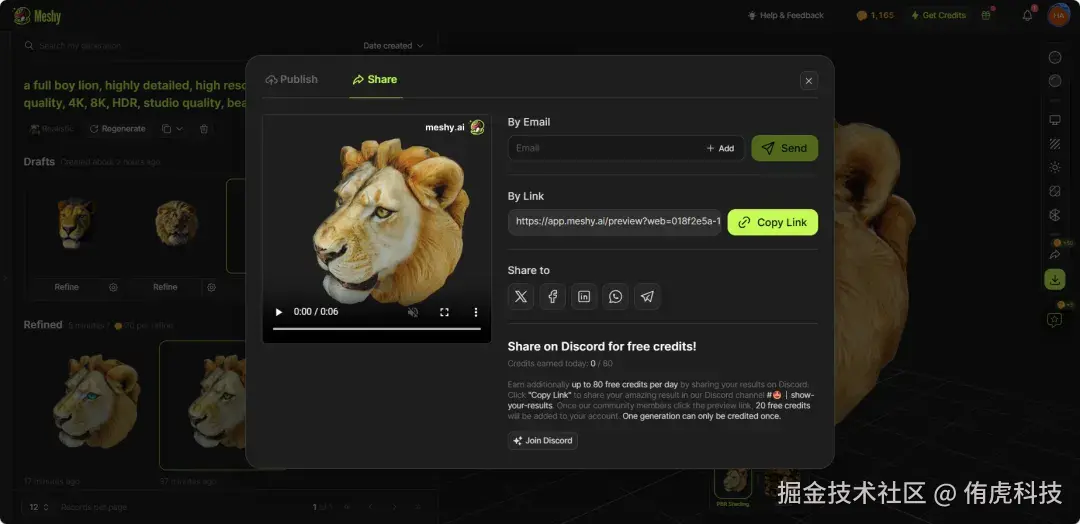View the 1,165 credits balance
This screenshot has width=1080, height=524.
tap(875, 15)
